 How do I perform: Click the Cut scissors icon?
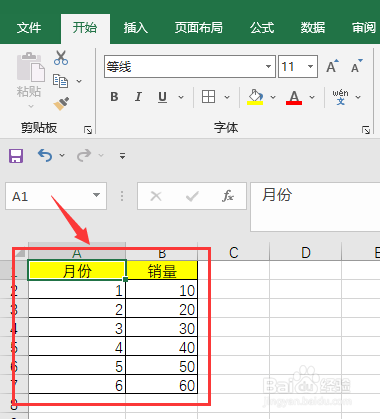coord(61,58)
